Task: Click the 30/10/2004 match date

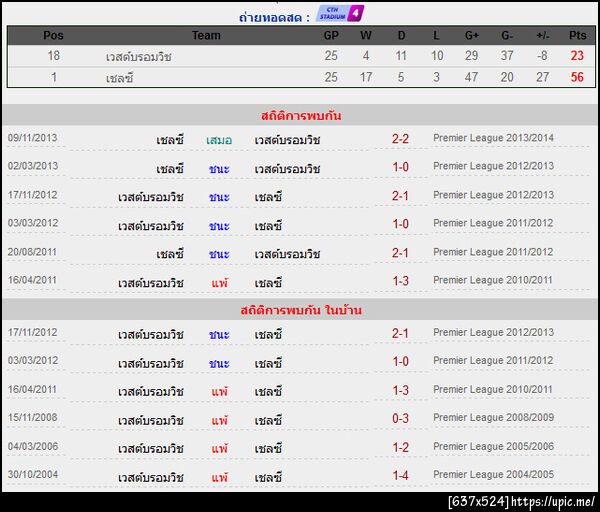Action: pyautogui.click(x=33, y=474)
